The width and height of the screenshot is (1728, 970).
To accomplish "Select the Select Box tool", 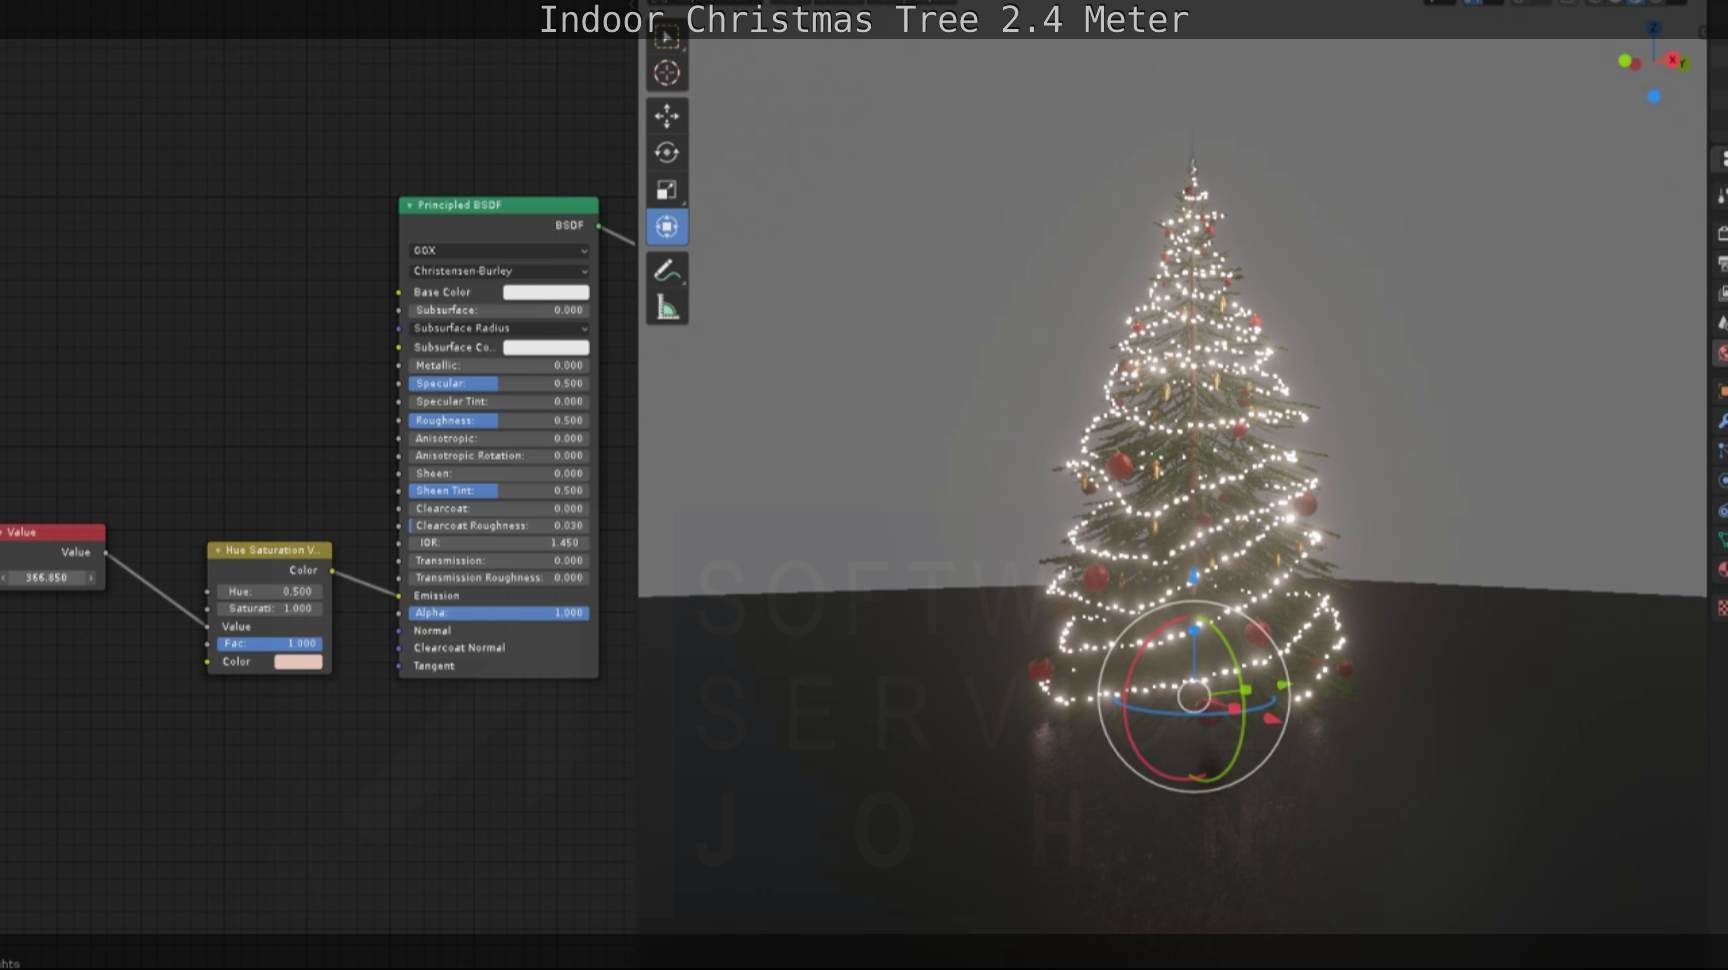I will 667,38.
